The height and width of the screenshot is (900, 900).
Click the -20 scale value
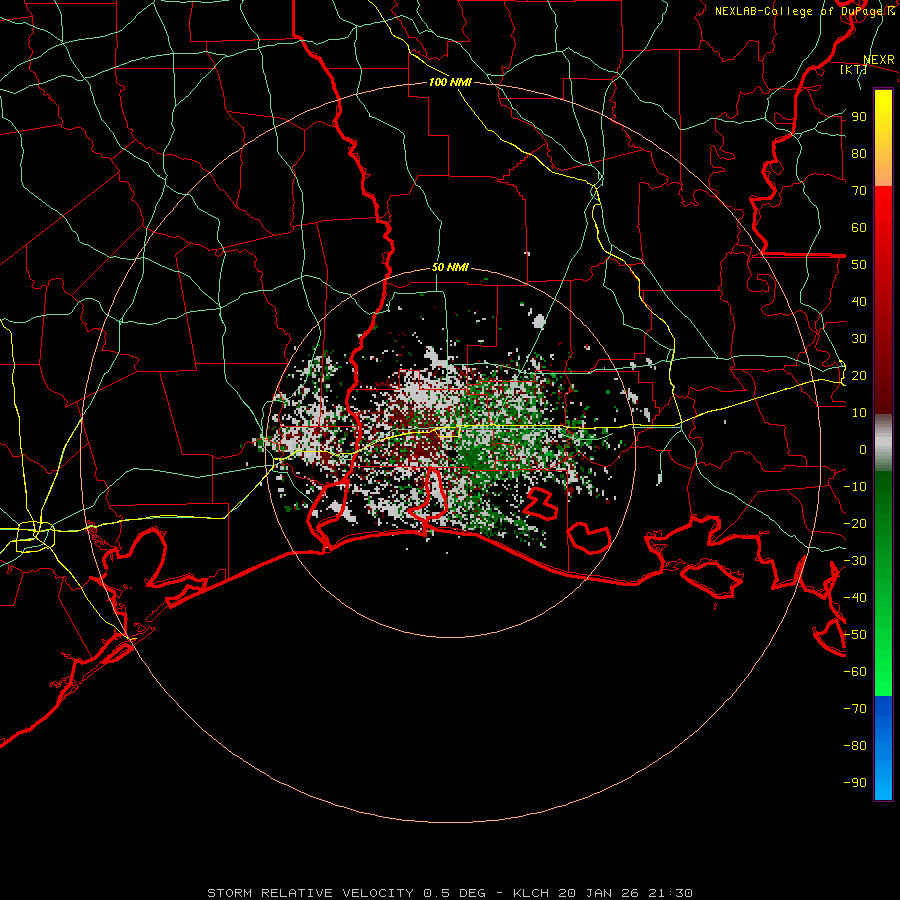pos(855,523)
